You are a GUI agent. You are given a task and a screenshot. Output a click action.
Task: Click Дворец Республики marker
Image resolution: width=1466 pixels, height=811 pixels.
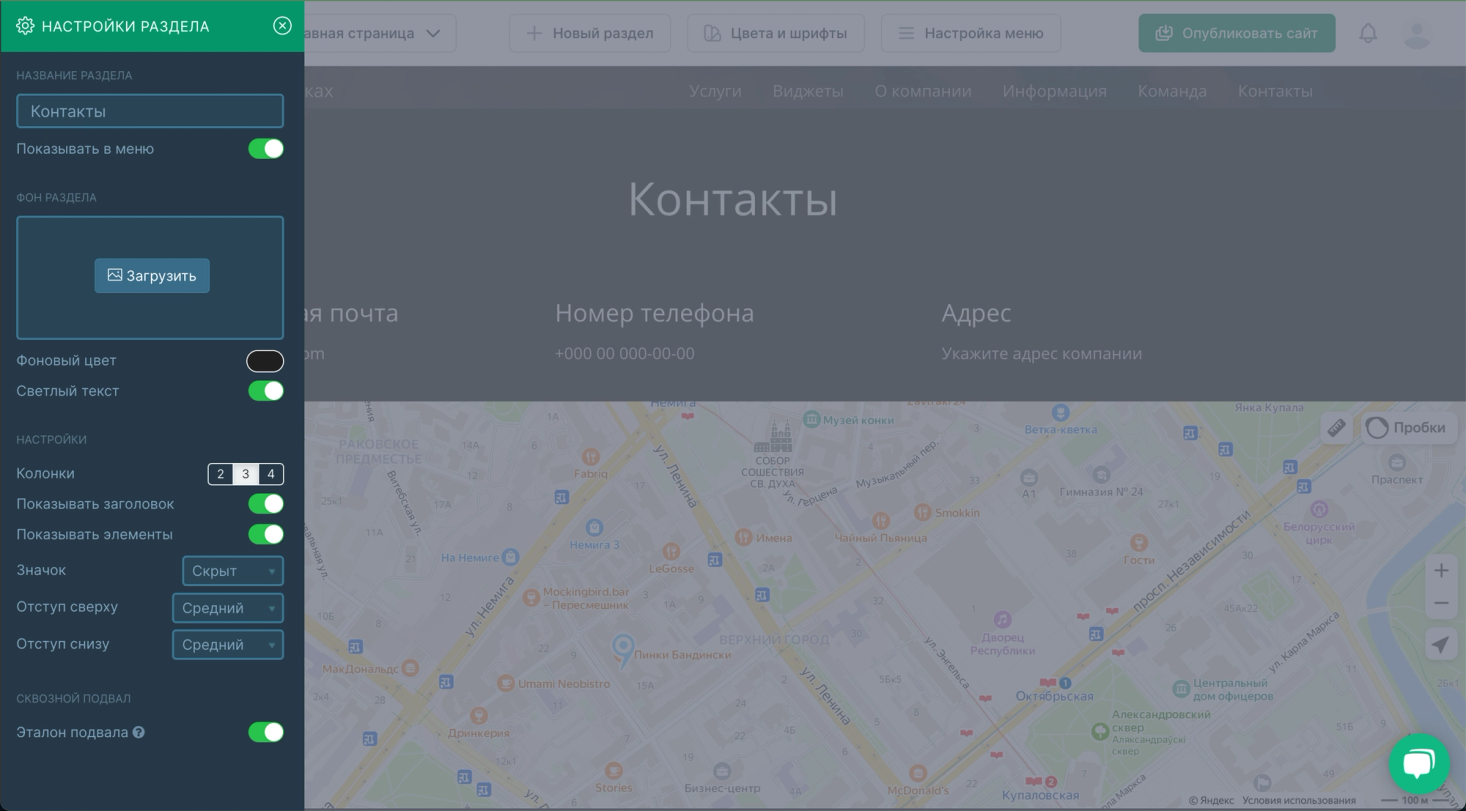click(1002, 620)
